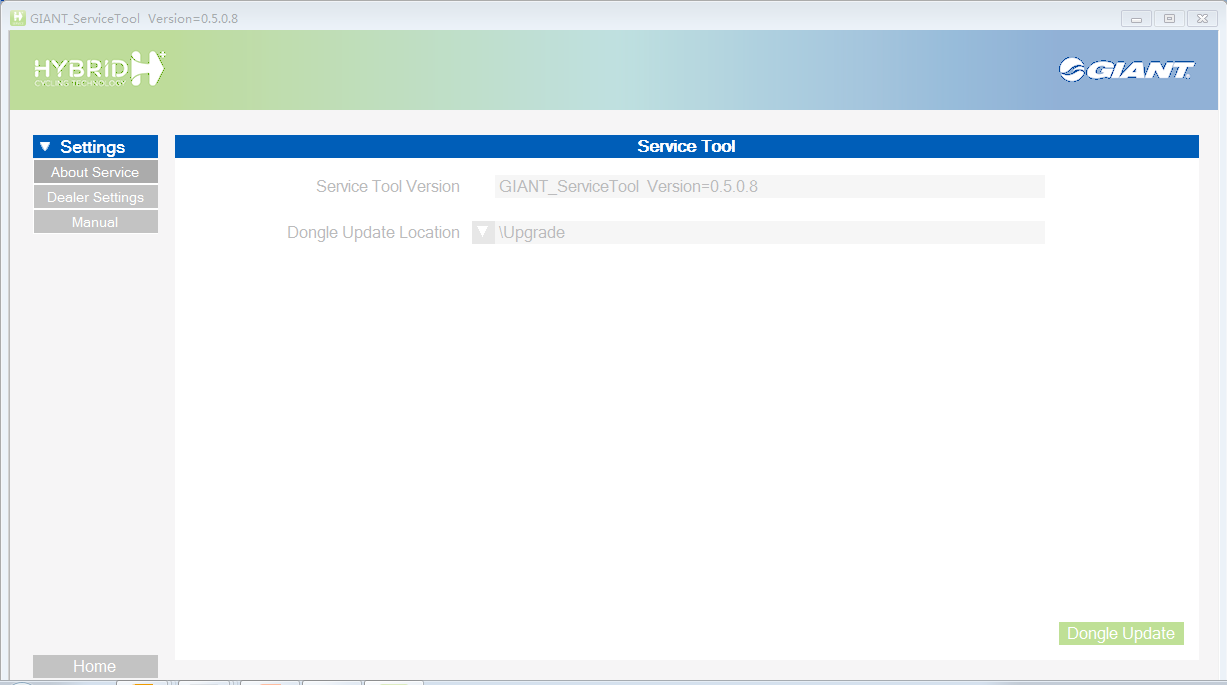The image size is (1227, 685).
Task: Click Service Tool Version field
Action: click(770, 186)
